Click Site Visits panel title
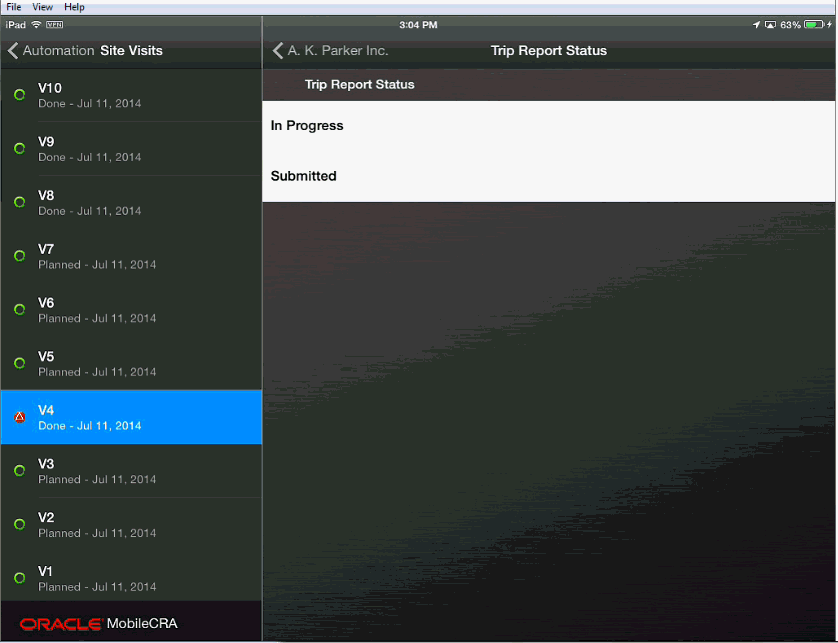The image size is (838, 643). [131, 51]
